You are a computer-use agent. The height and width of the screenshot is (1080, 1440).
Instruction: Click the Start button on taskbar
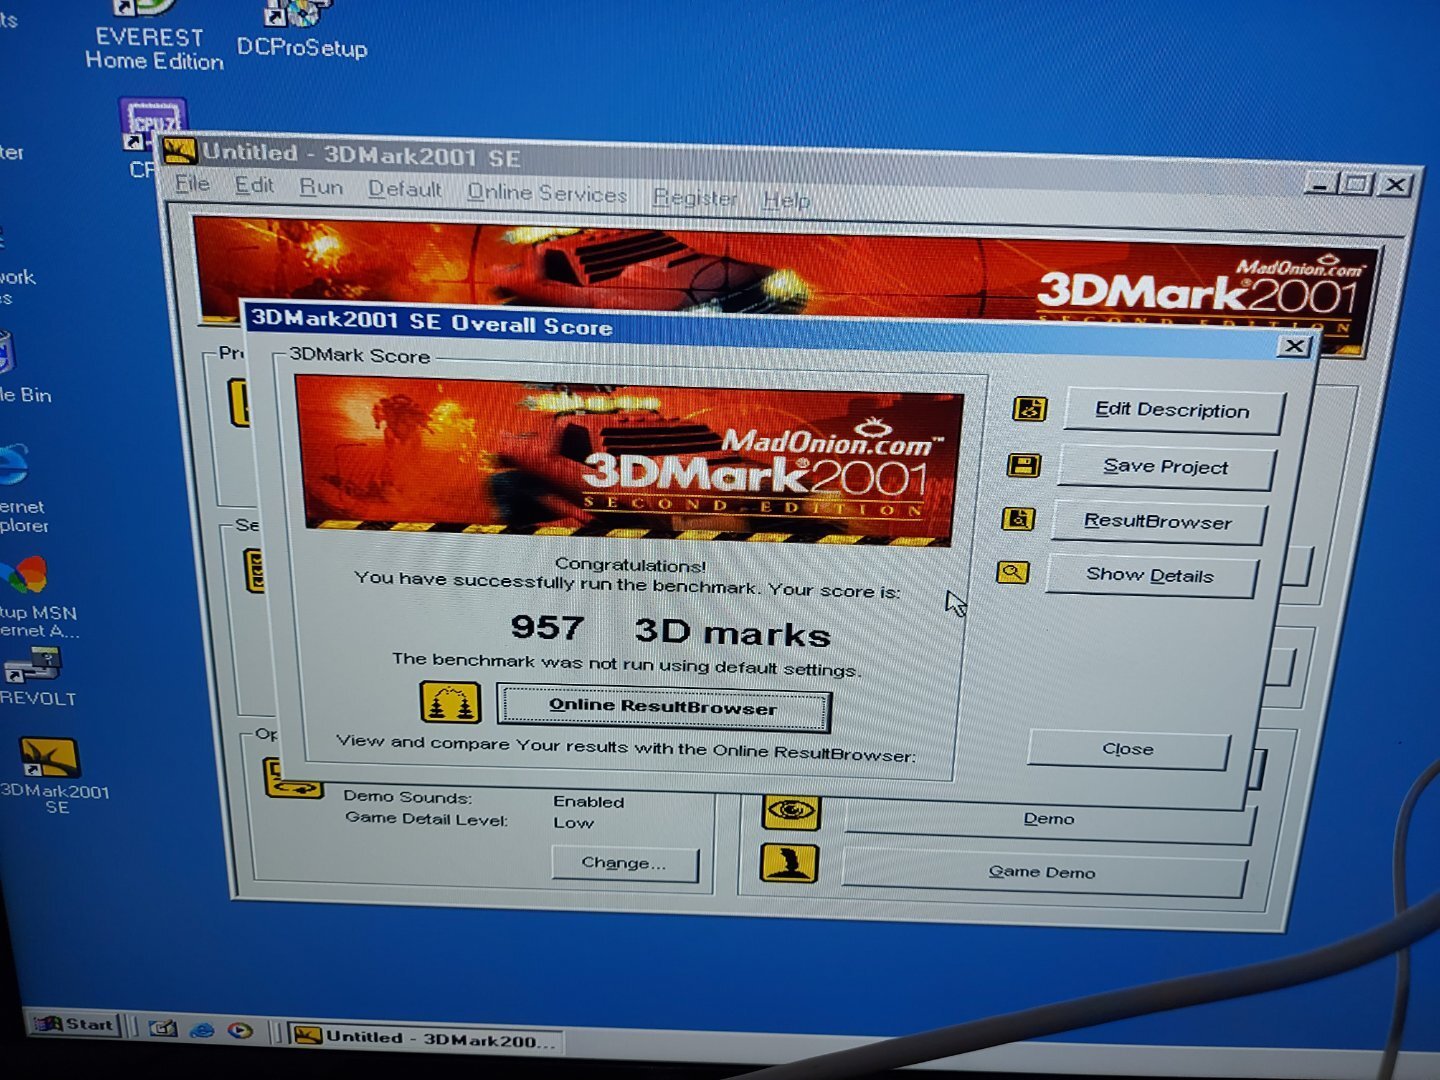[74, 1024]
